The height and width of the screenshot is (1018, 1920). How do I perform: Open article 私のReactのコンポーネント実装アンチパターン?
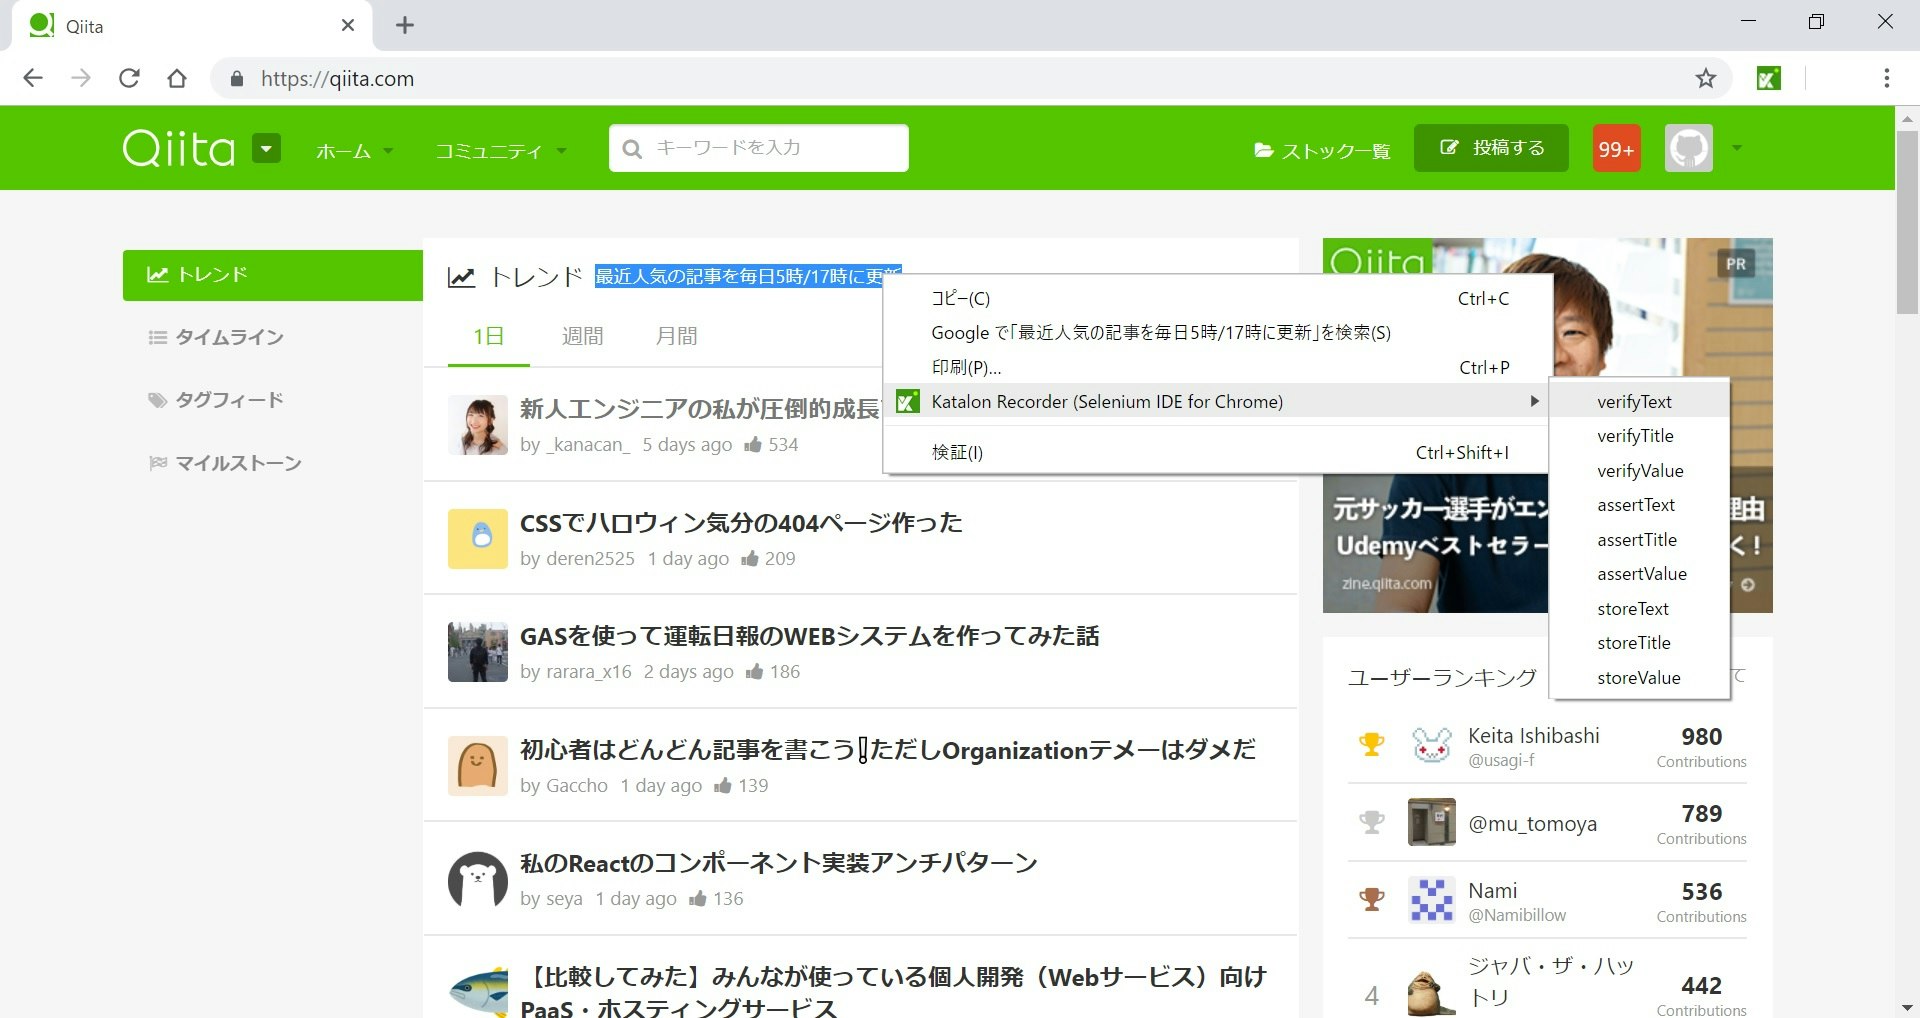pyautogui.click(x=778, y=863)
